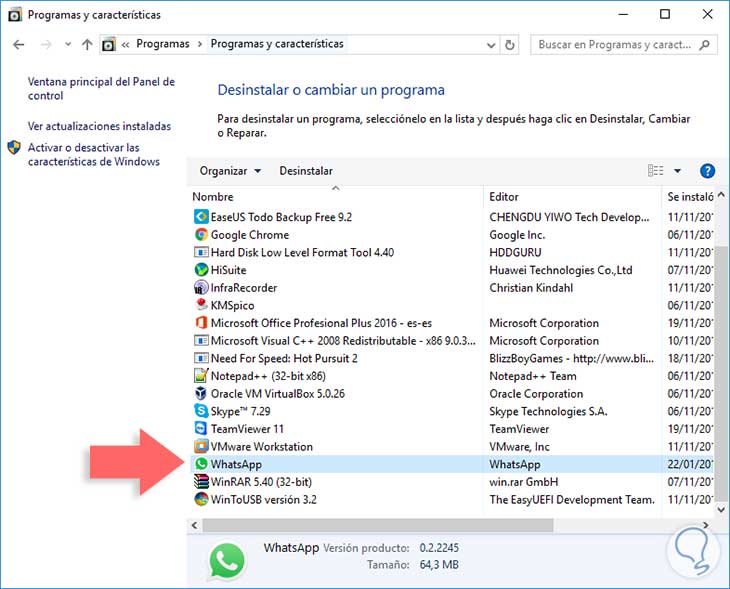Viewport: 730px width, 589px height.
Task: Select the Google Chrome row name
Action: click(250, 235)
